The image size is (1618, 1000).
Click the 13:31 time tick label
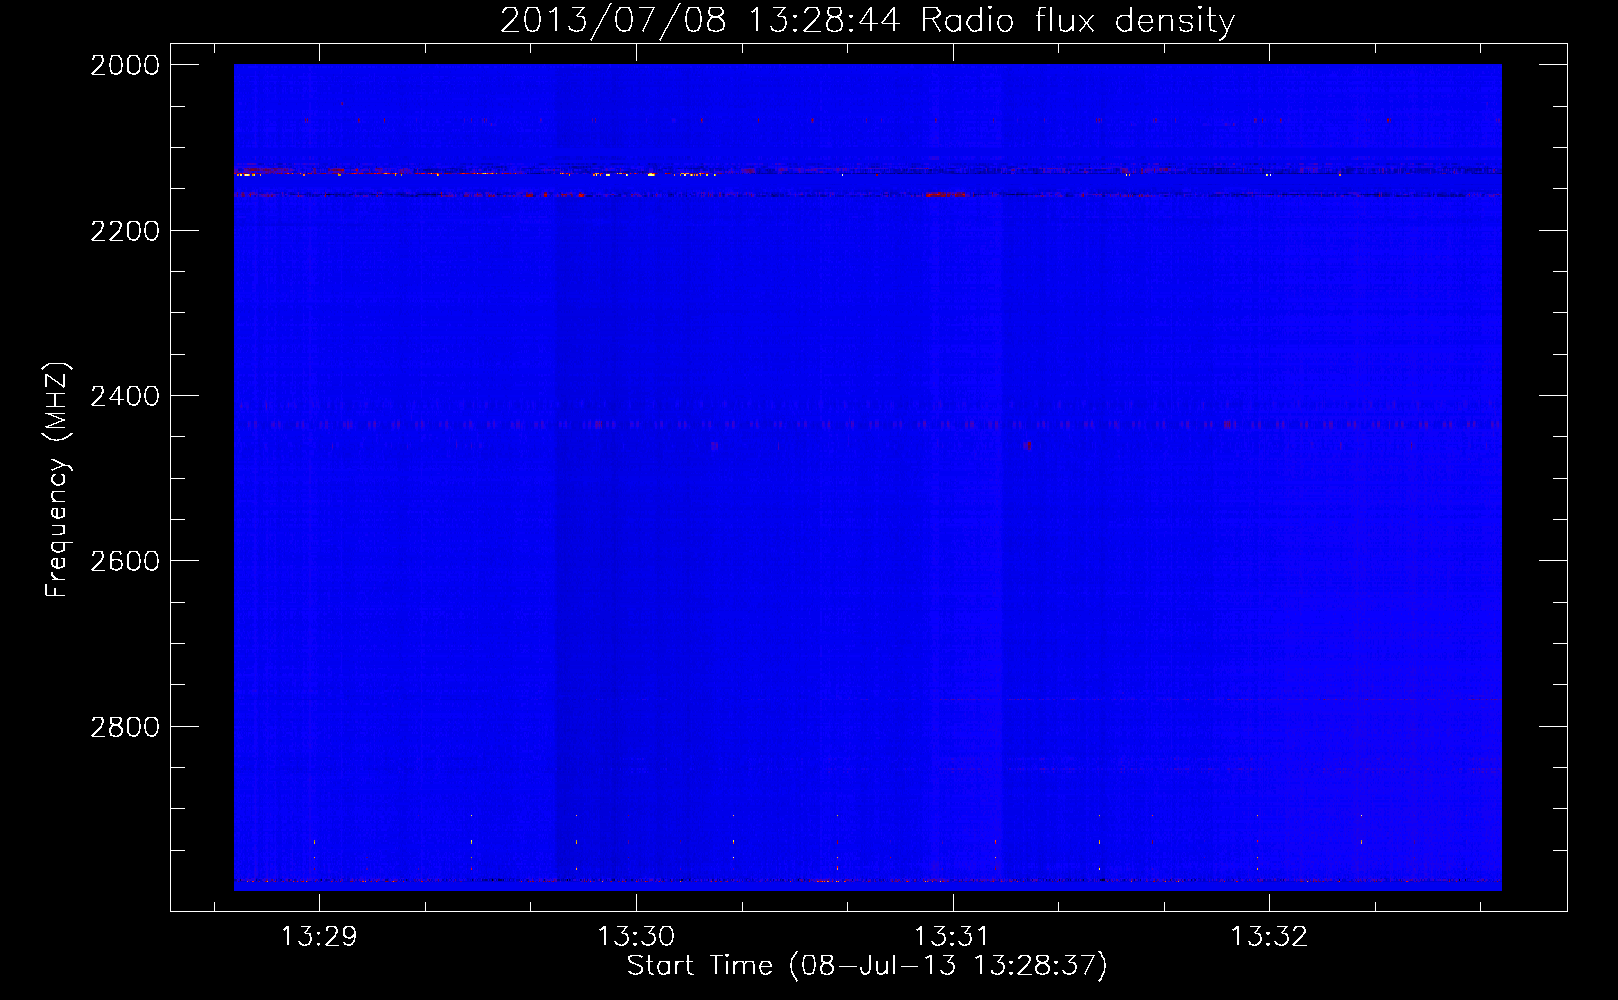tap(952, 937)
